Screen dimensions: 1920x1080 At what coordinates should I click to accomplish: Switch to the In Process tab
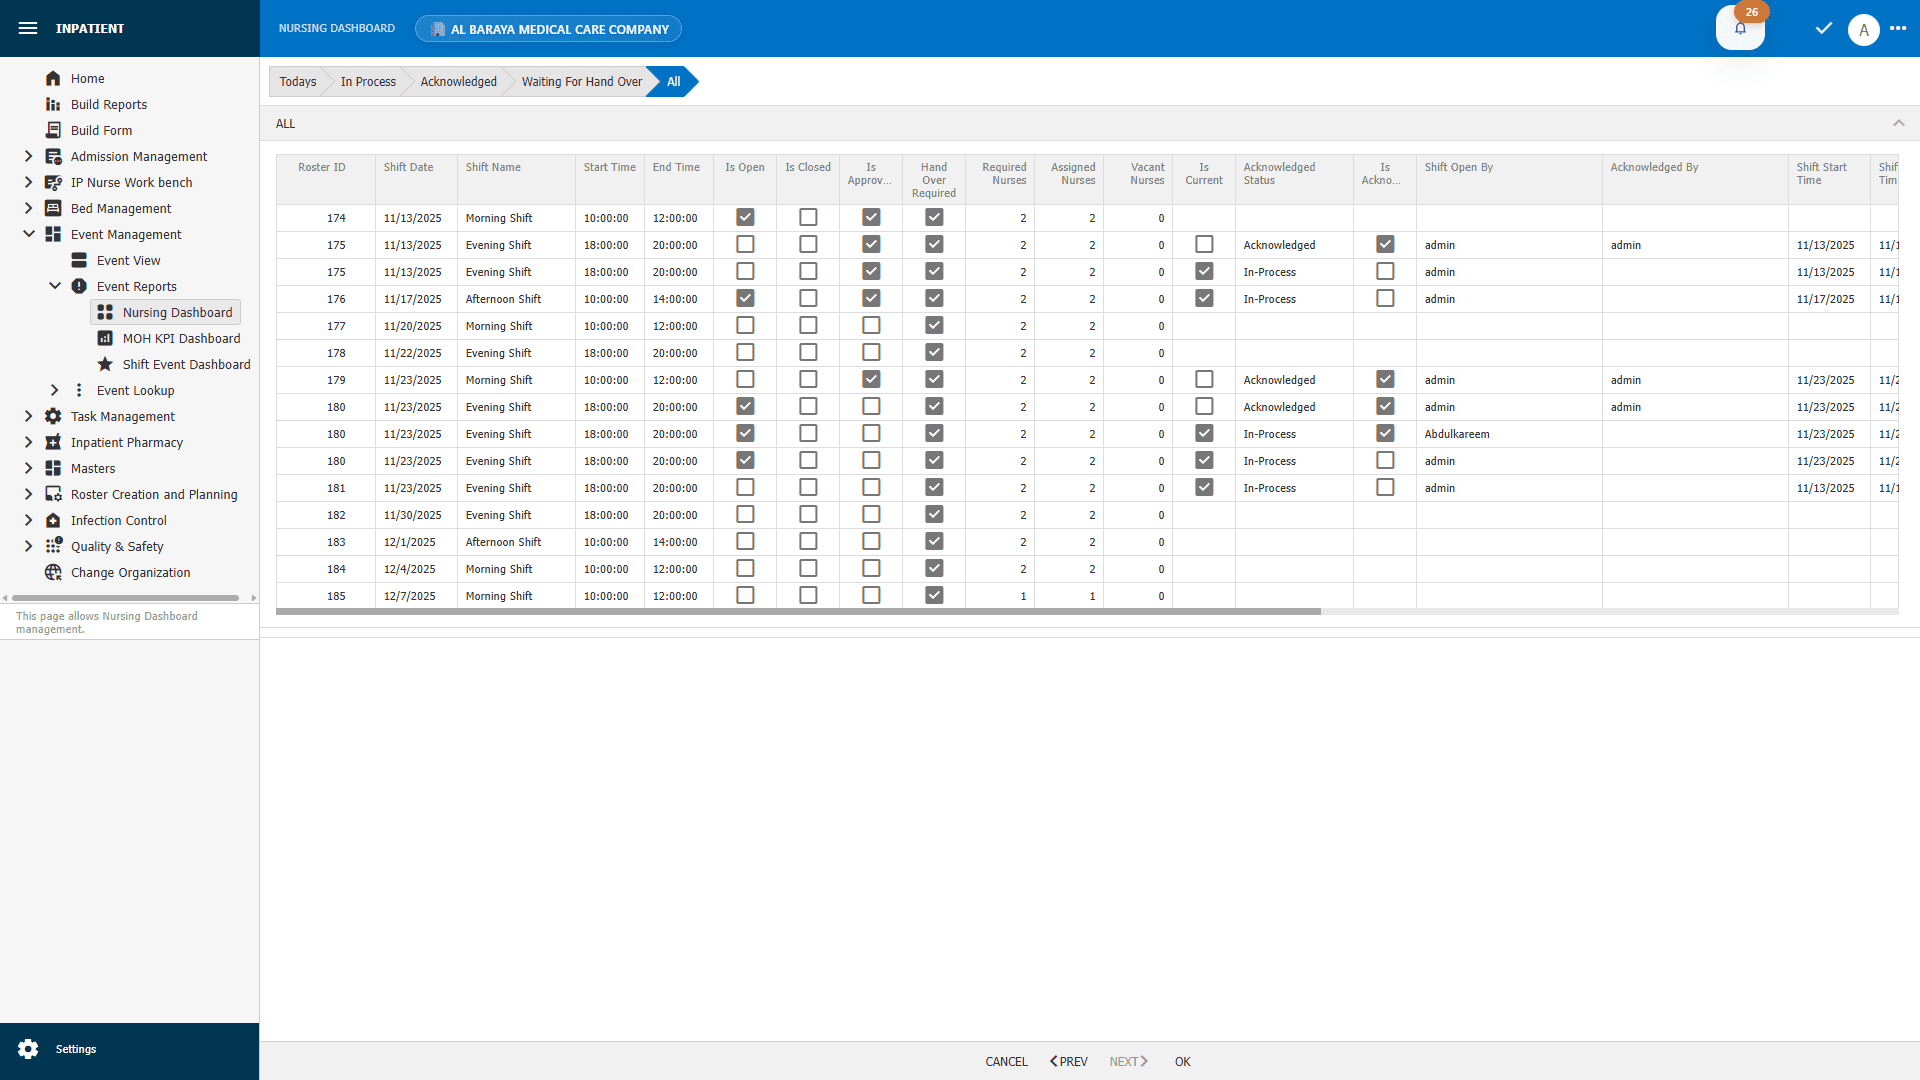[x=367, y=81]
